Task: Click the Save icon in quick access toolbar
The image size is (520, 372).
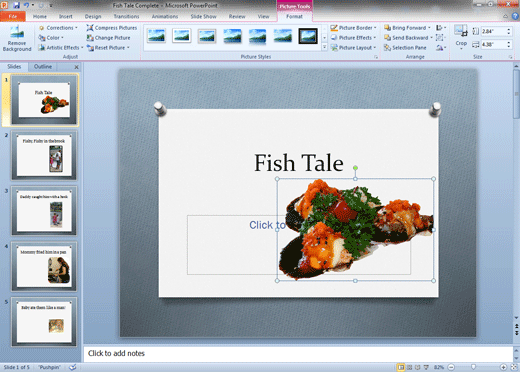Action: coord(16,5)
